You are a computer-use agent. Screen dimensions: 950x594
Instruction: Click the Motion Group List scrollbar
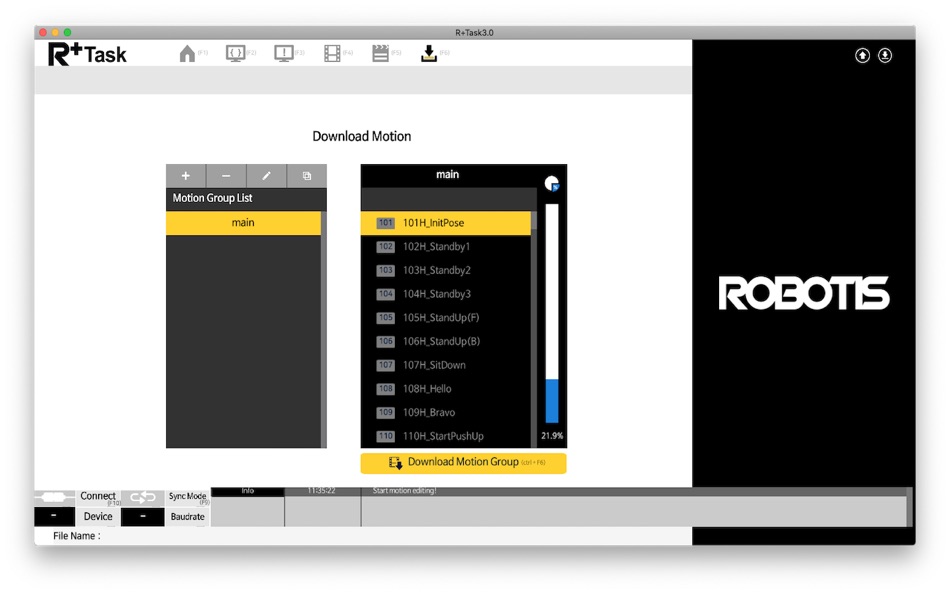[324, 329]
